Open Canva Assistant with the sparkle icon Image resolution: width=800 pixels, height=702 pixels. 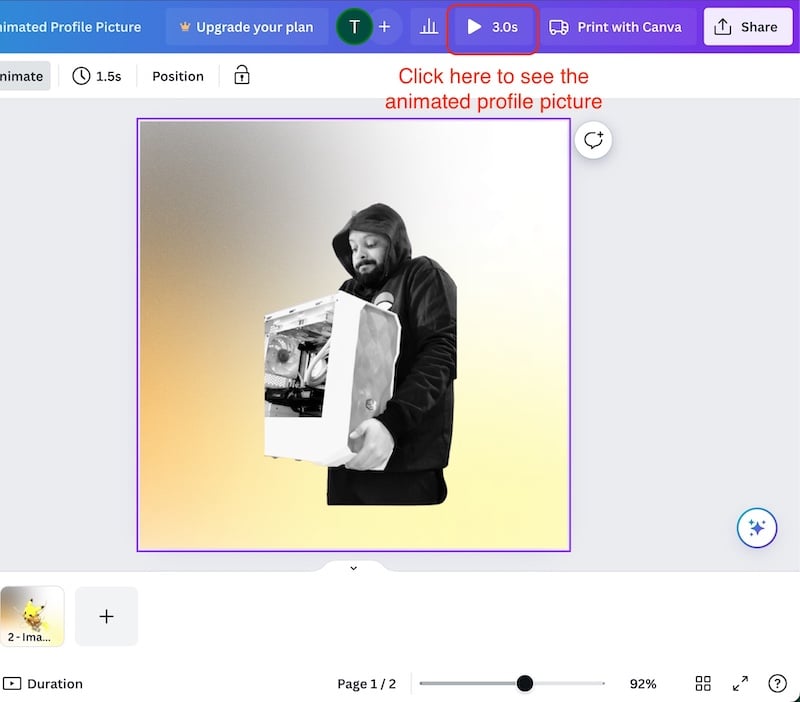pos(757,528)
